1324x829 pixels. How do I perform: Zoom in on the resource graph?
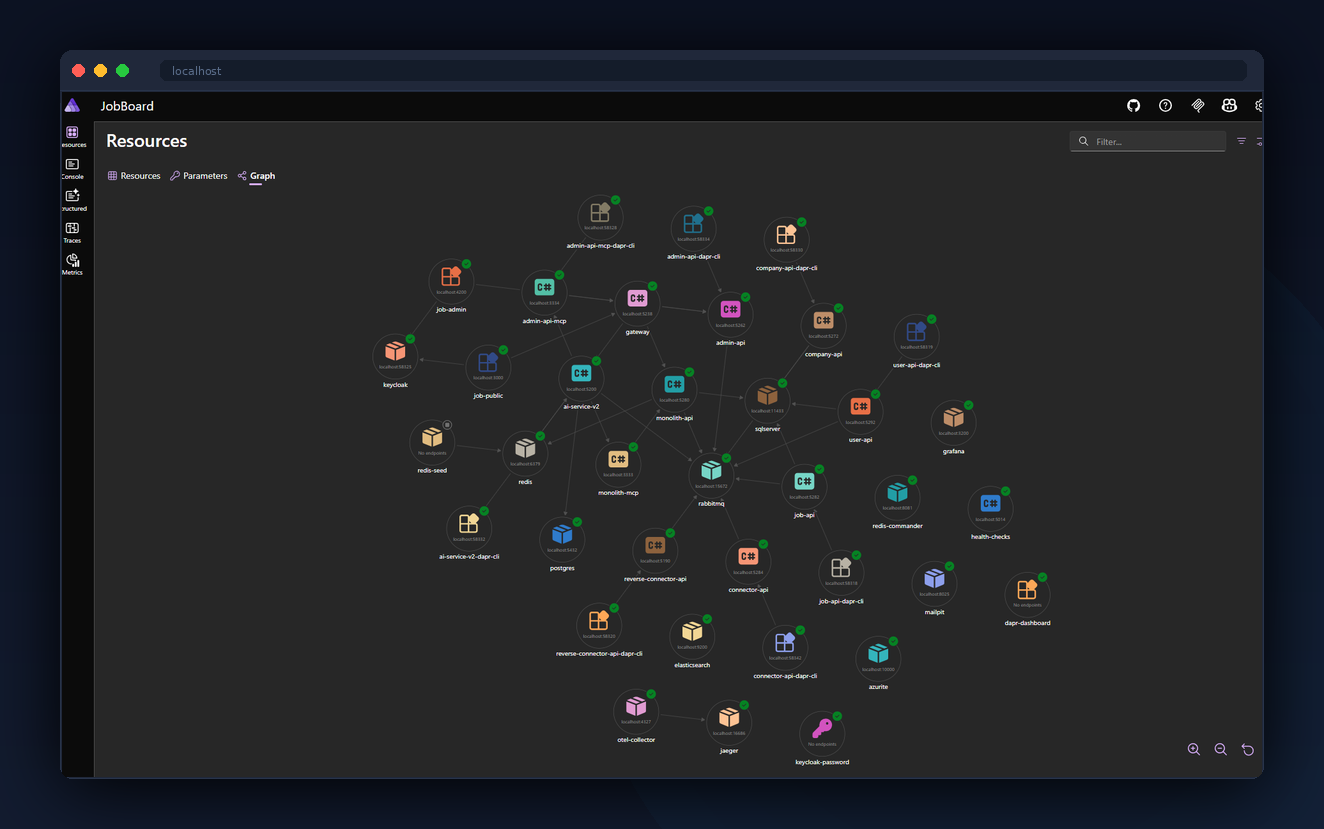tap(1193, 749)
